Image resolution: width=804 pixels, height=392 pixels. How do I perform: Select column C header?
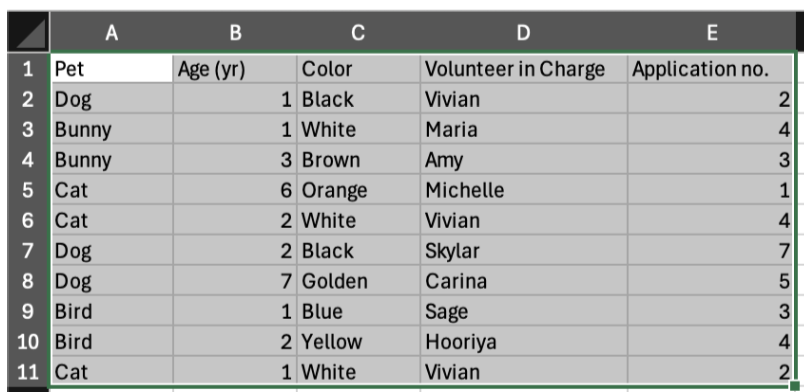click(x=358, y=33)
